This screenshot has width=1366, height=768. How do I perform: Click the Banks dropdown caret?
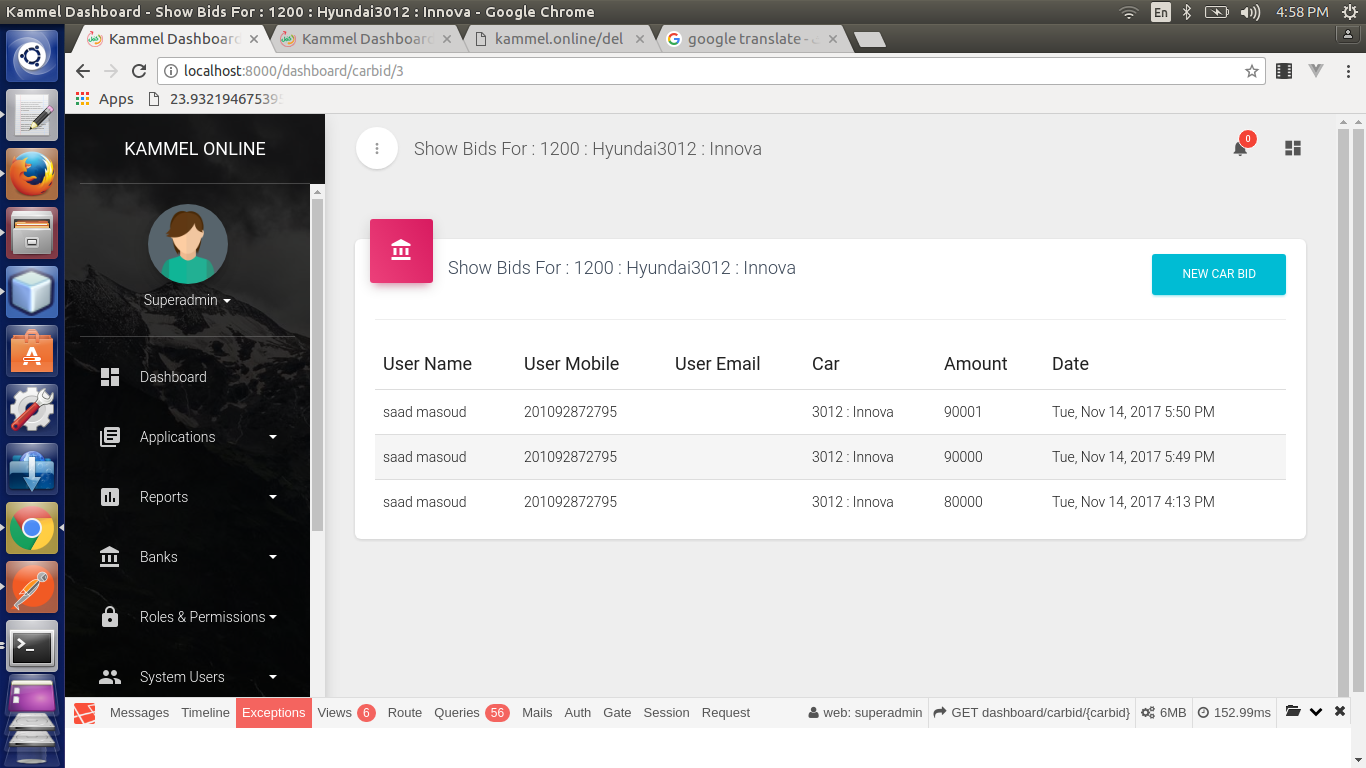click(273, 557)
